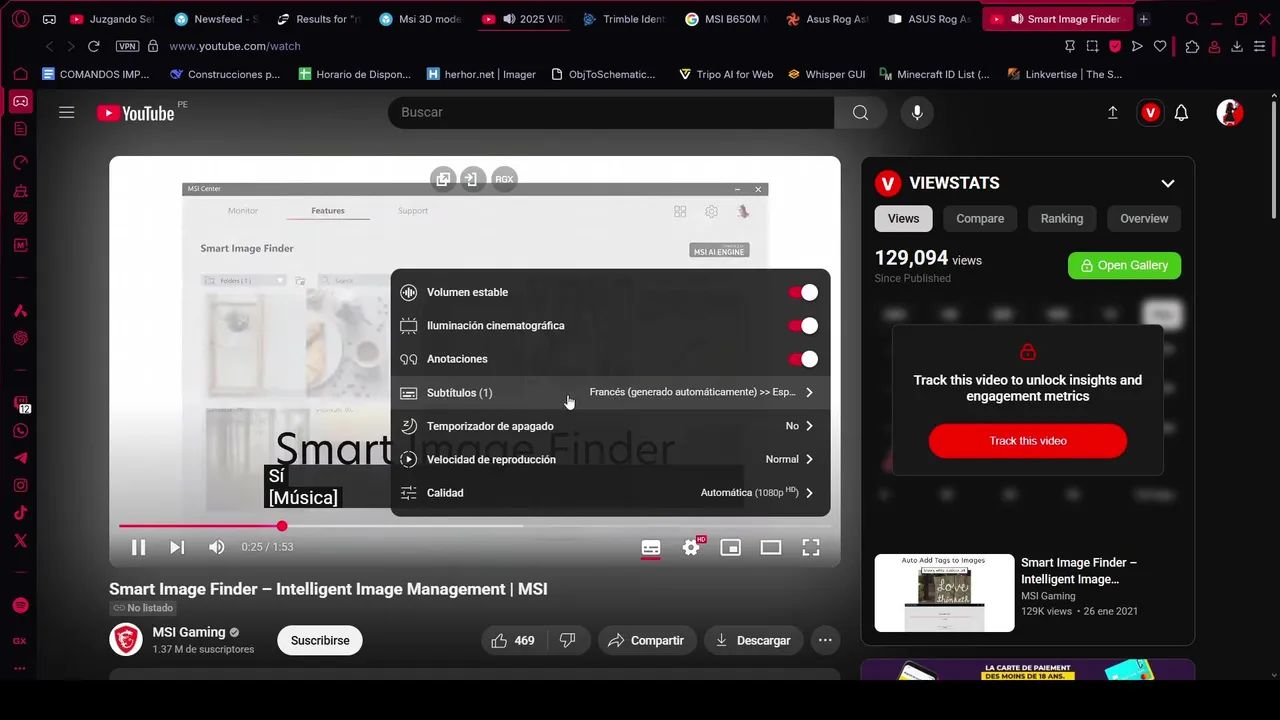Click the YouTube Buscar search field
This screenshot has height=720, width=1280.
tap(611, 113)
